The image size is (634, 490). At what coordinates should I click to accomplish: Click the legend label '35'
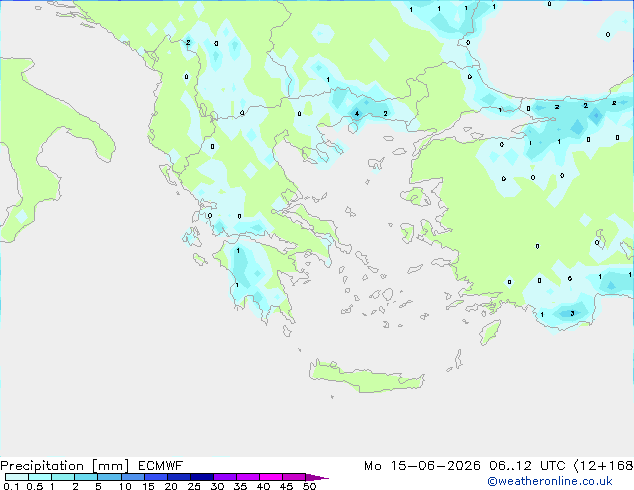coord(240,486)
